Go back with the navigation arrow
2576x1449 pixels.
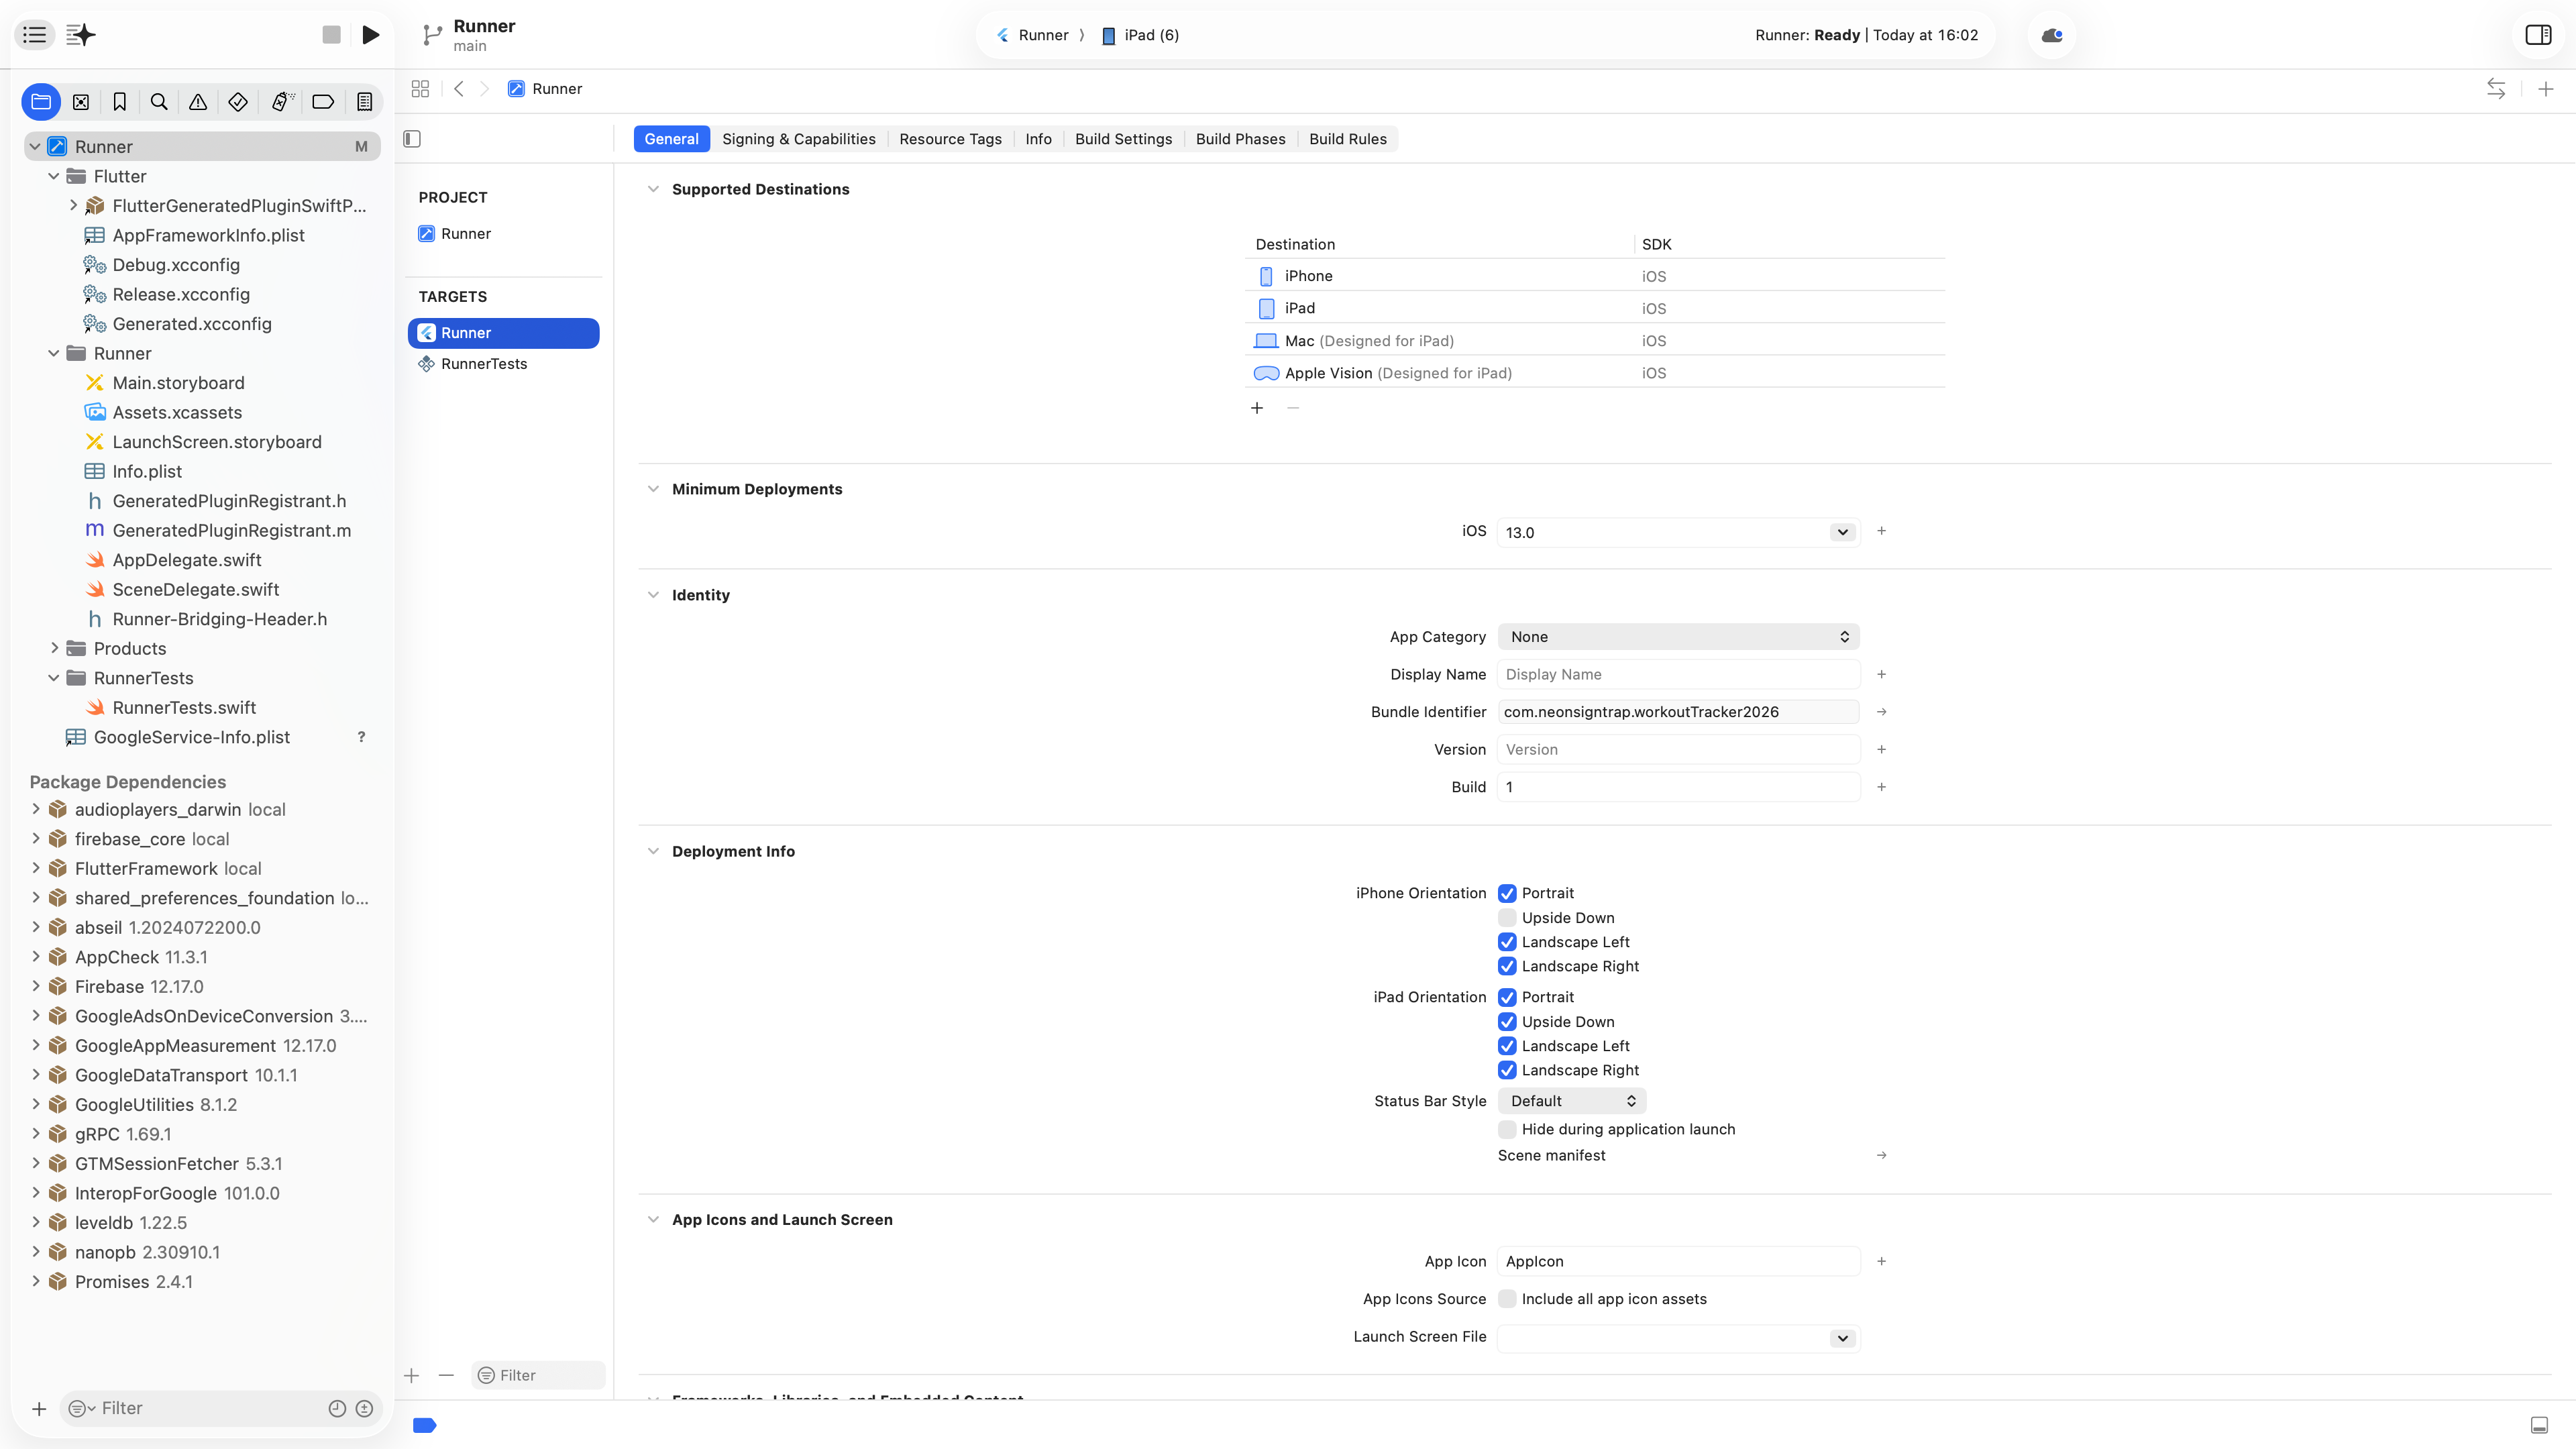[459, 89]
